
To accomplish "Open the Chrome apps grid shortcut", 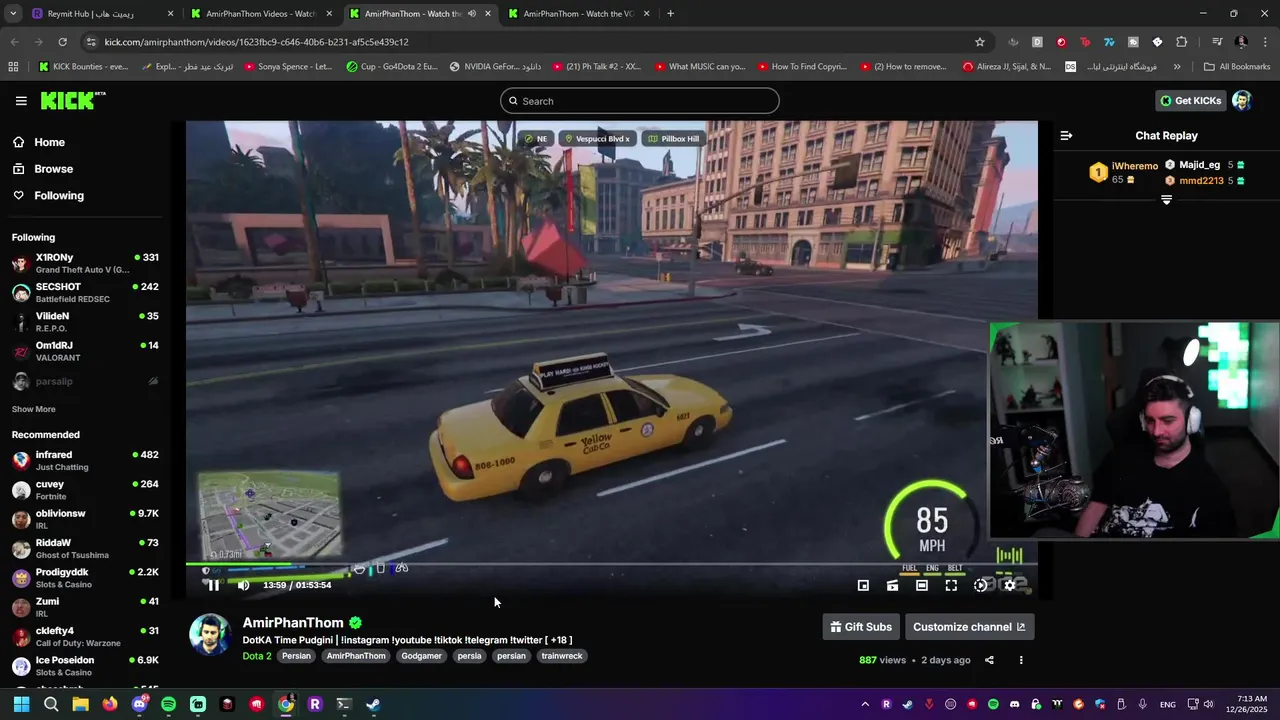I will tap(13, 67).
